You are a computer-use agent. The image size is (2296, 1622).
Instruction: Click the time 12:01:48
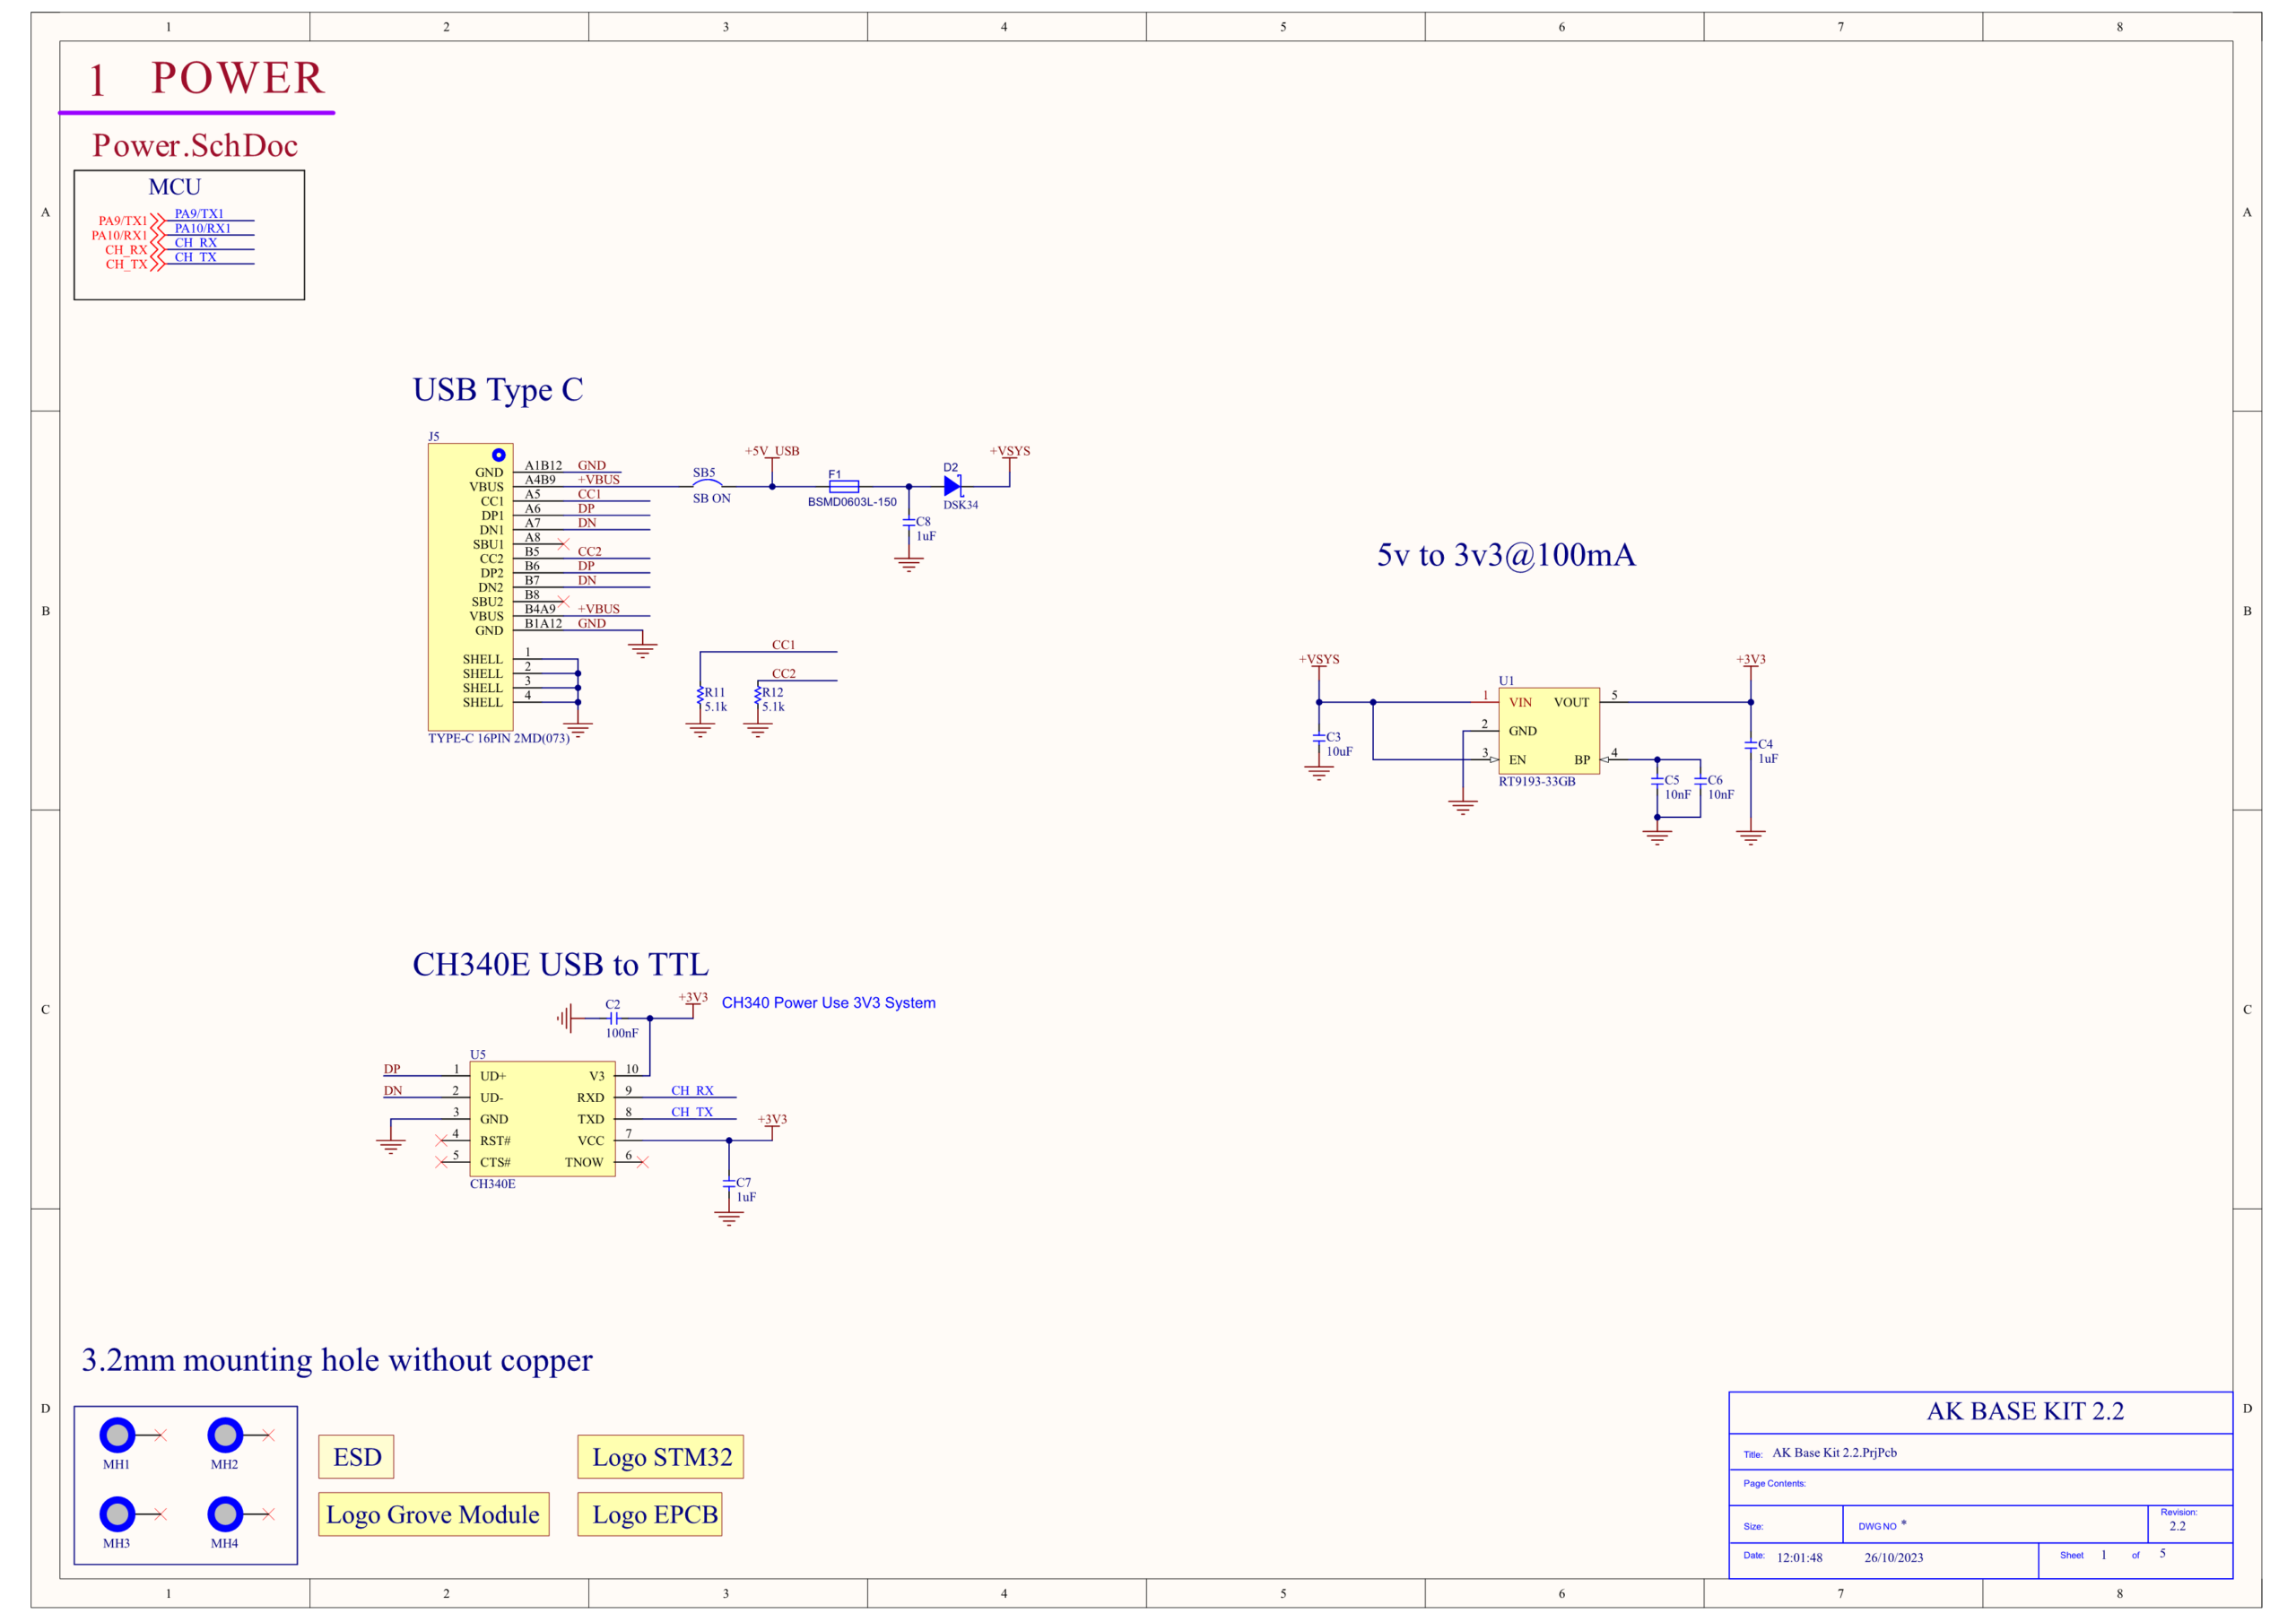(x=1799, y=1558)
